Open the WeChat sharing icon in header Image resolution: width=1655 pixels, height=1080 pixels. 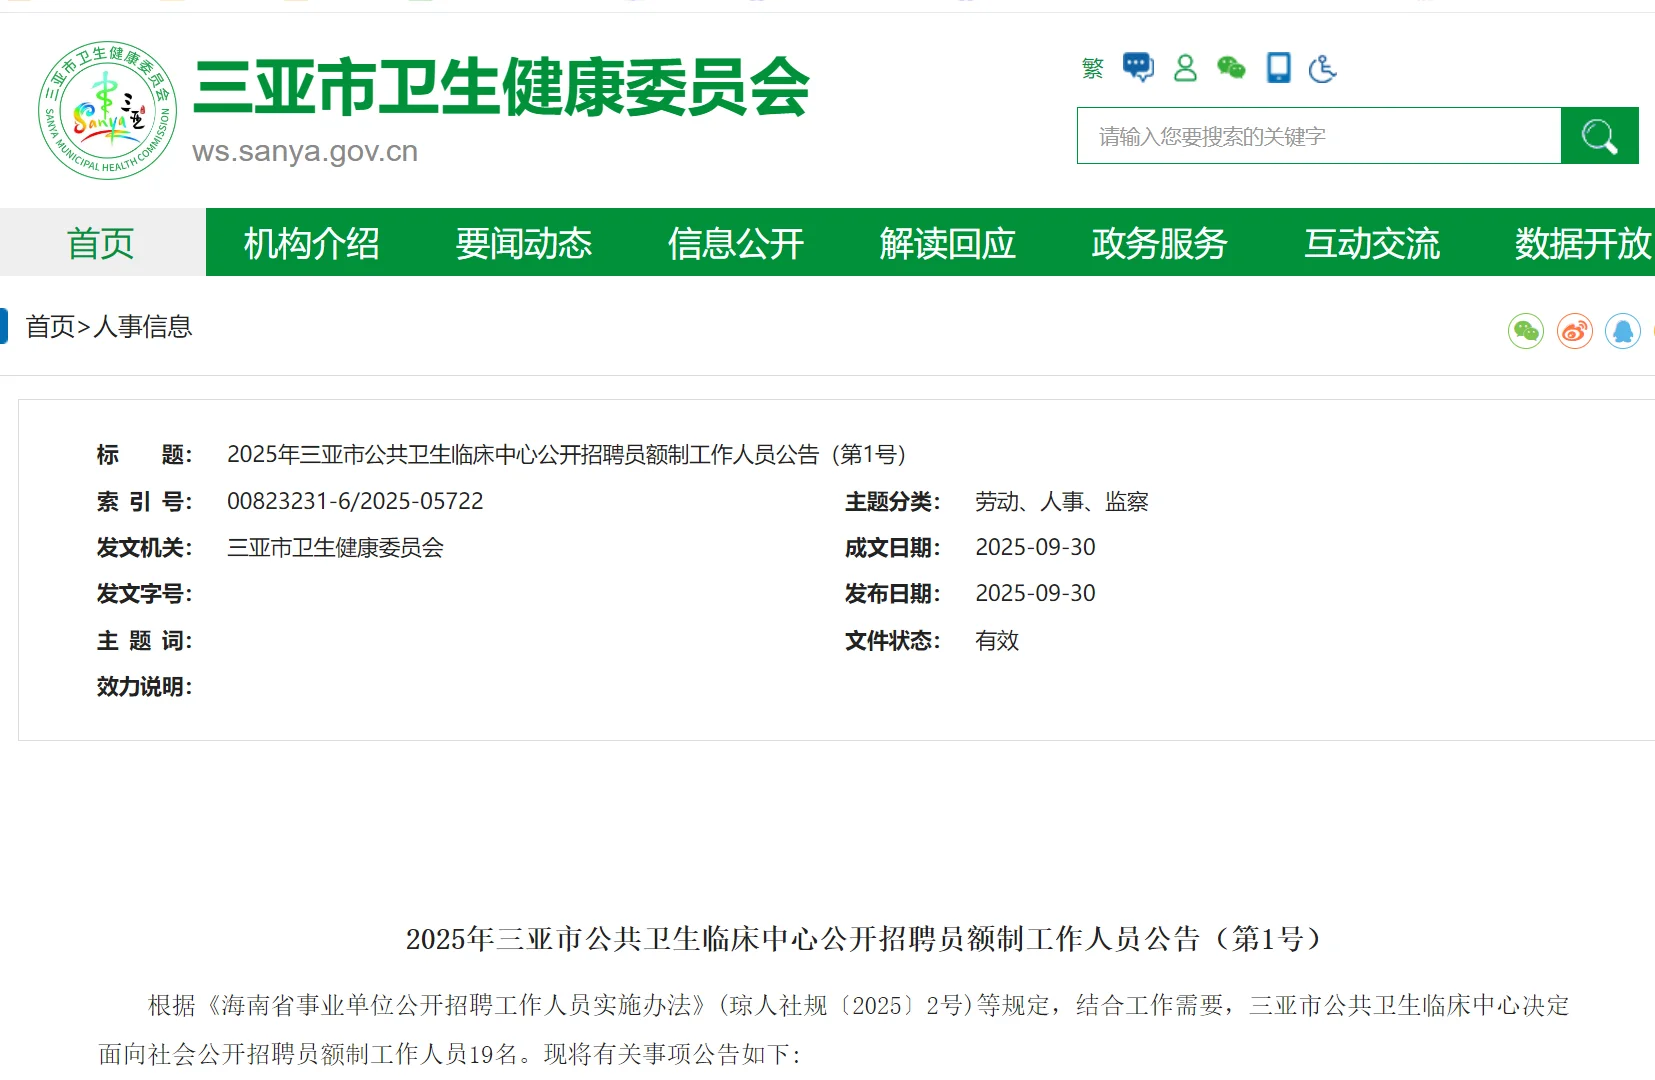point(1231,68)
